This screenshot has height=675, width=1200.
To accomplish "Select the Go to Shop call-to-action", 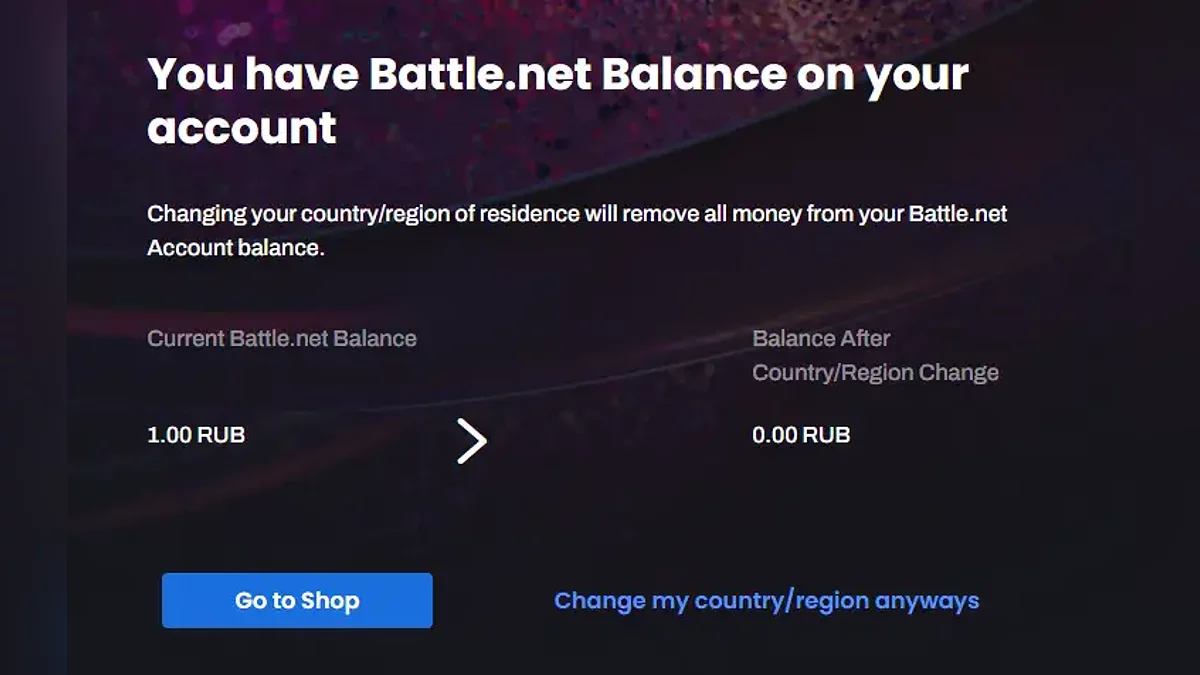I will point(296,600).
